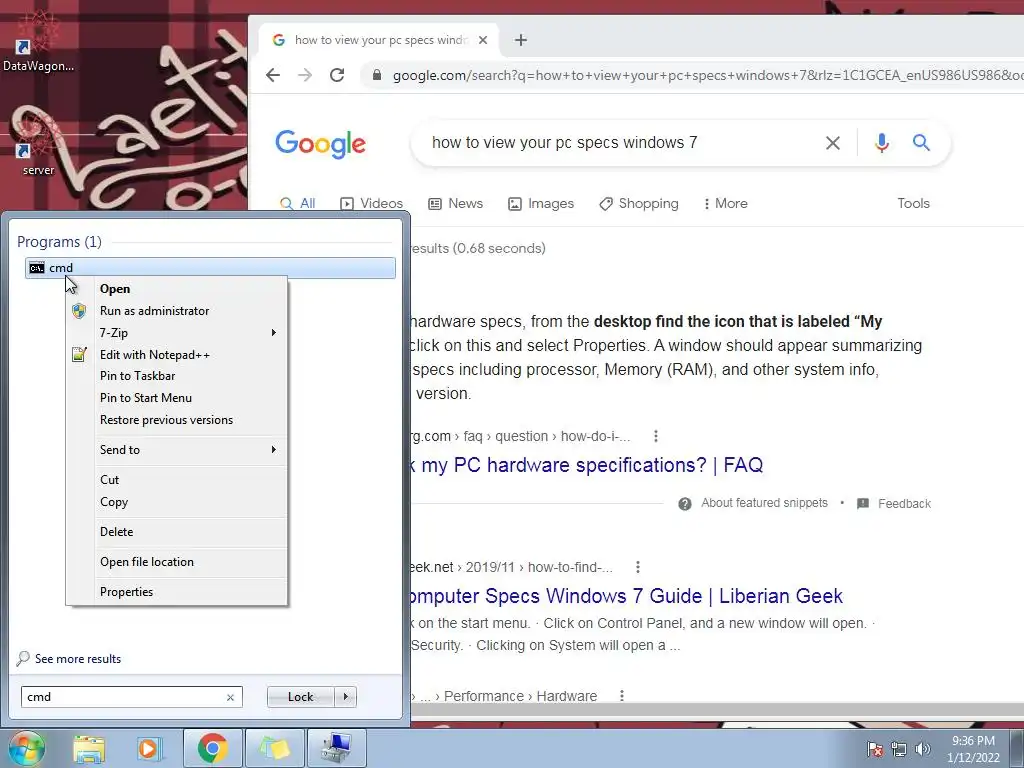Switch to the Images results tab
The image size is (1024, 768).
click(541, 204)
